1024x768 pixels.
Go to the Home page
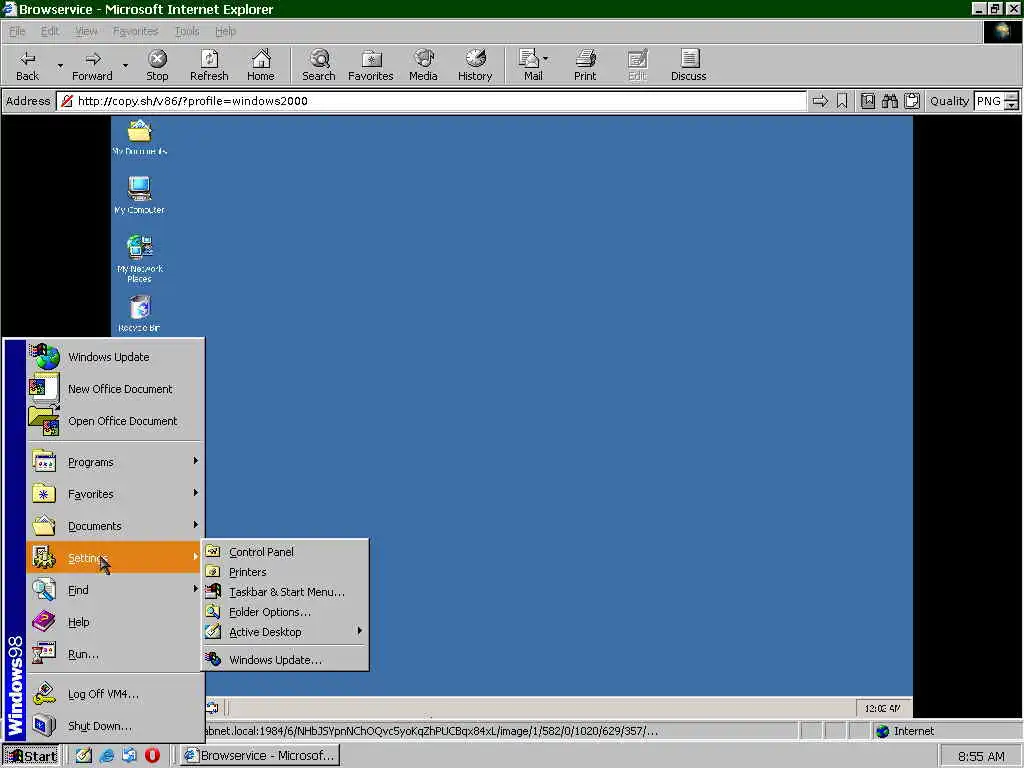pos(261,65)
